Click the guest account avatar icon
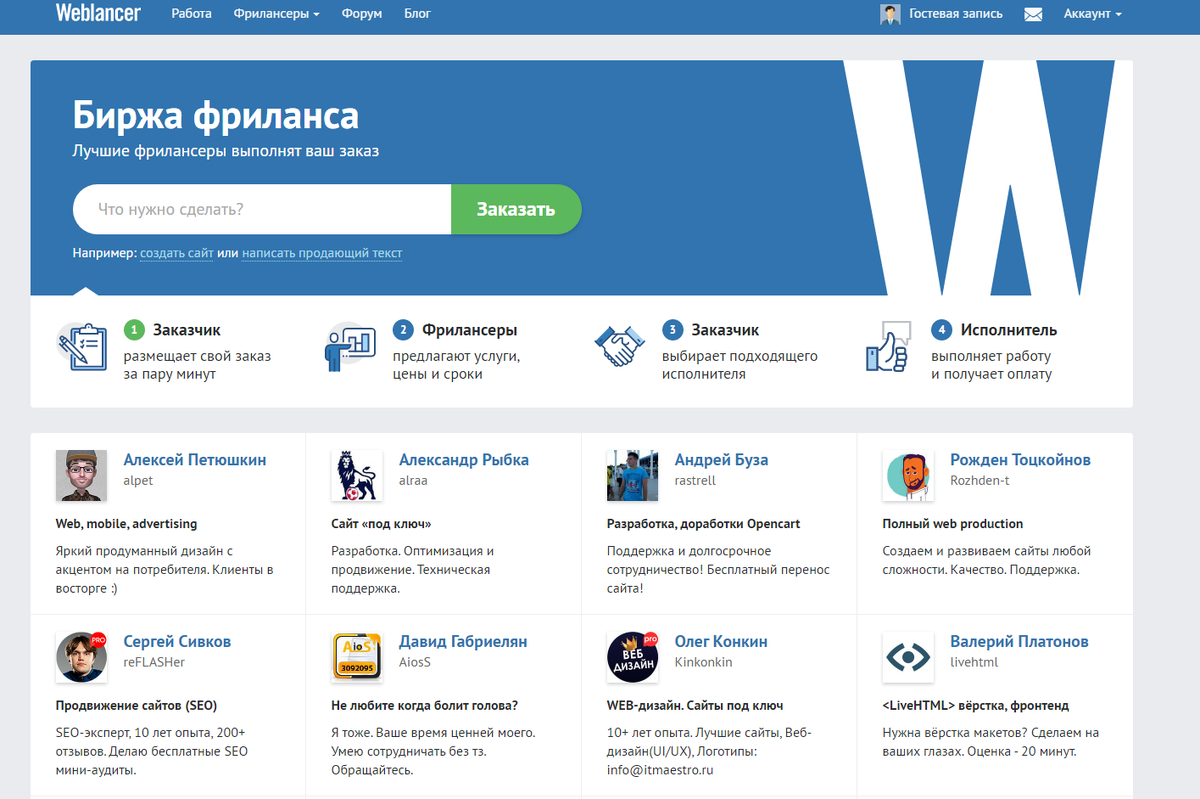The image size is (1200, 799). click(890, 14)
